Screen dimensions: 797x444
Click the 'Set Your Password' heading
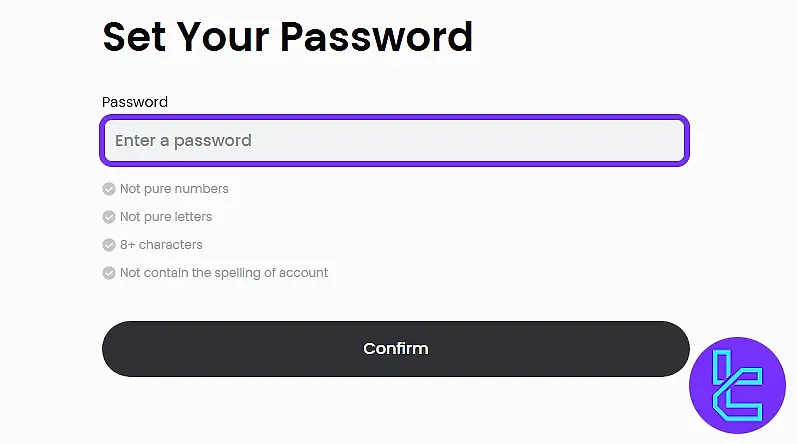[287, 37]
